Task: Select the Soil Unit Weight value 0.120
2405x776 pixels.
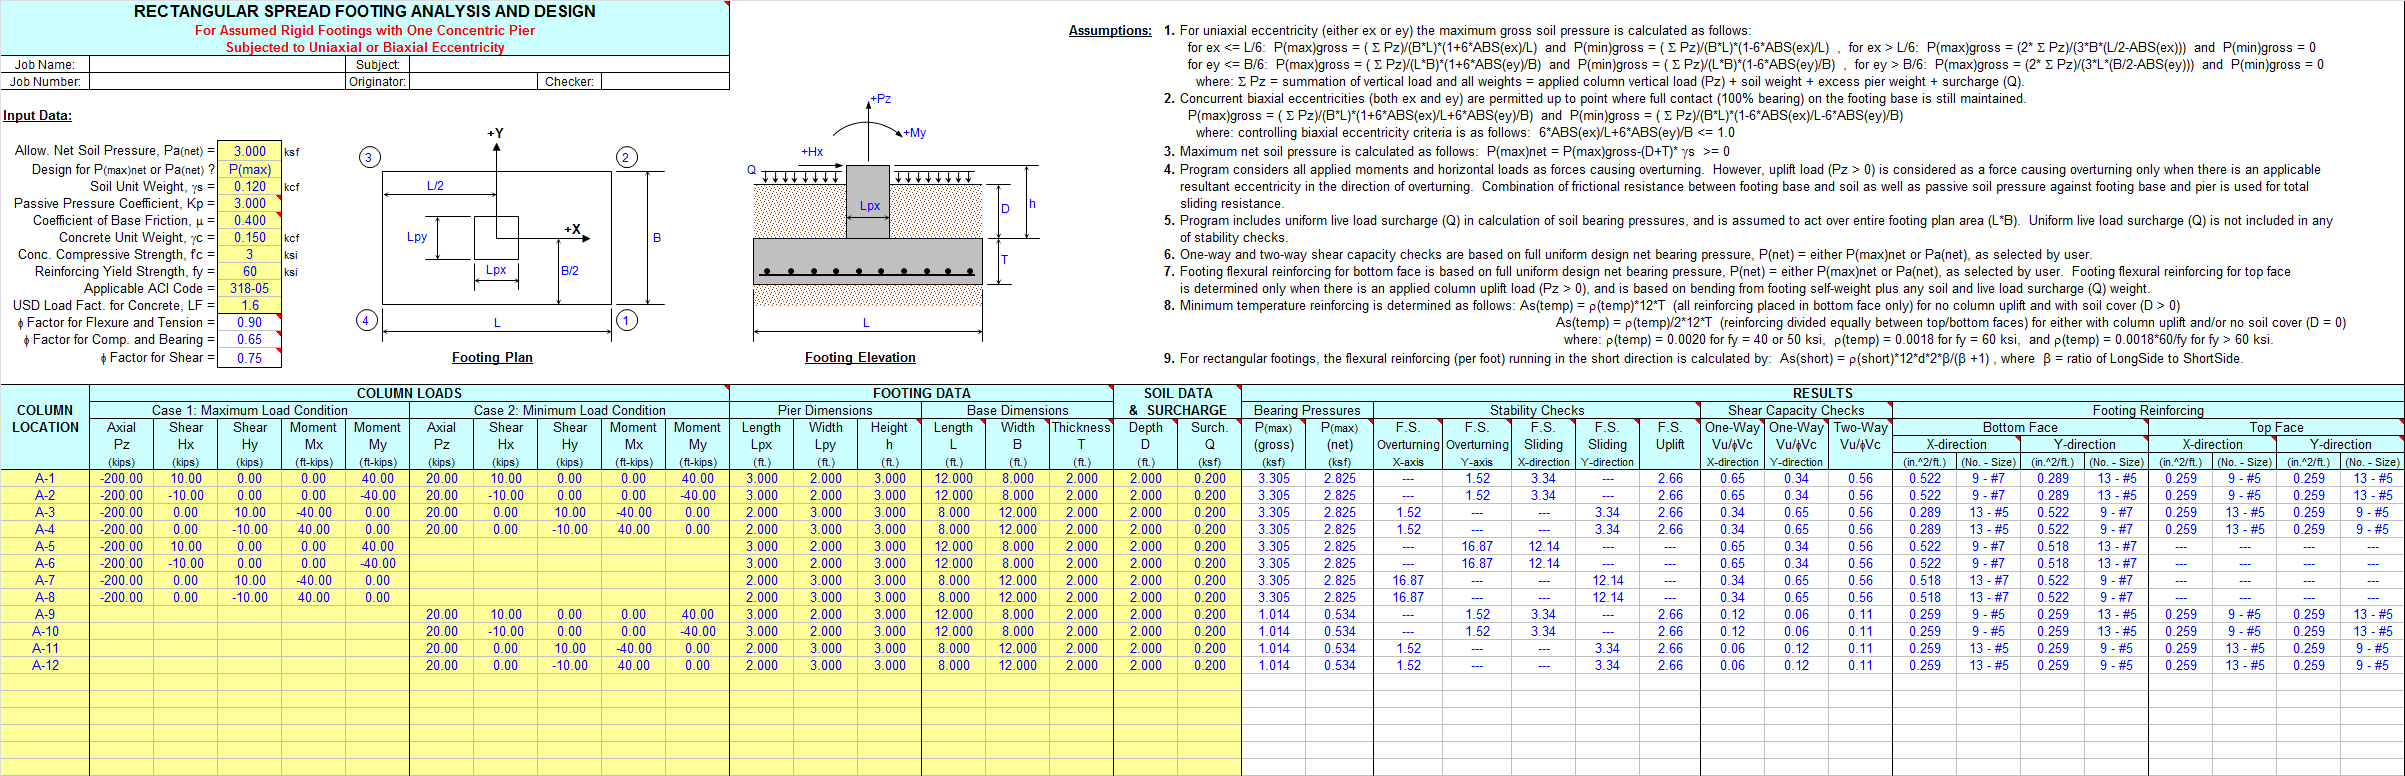Action: tap(249, 186)
